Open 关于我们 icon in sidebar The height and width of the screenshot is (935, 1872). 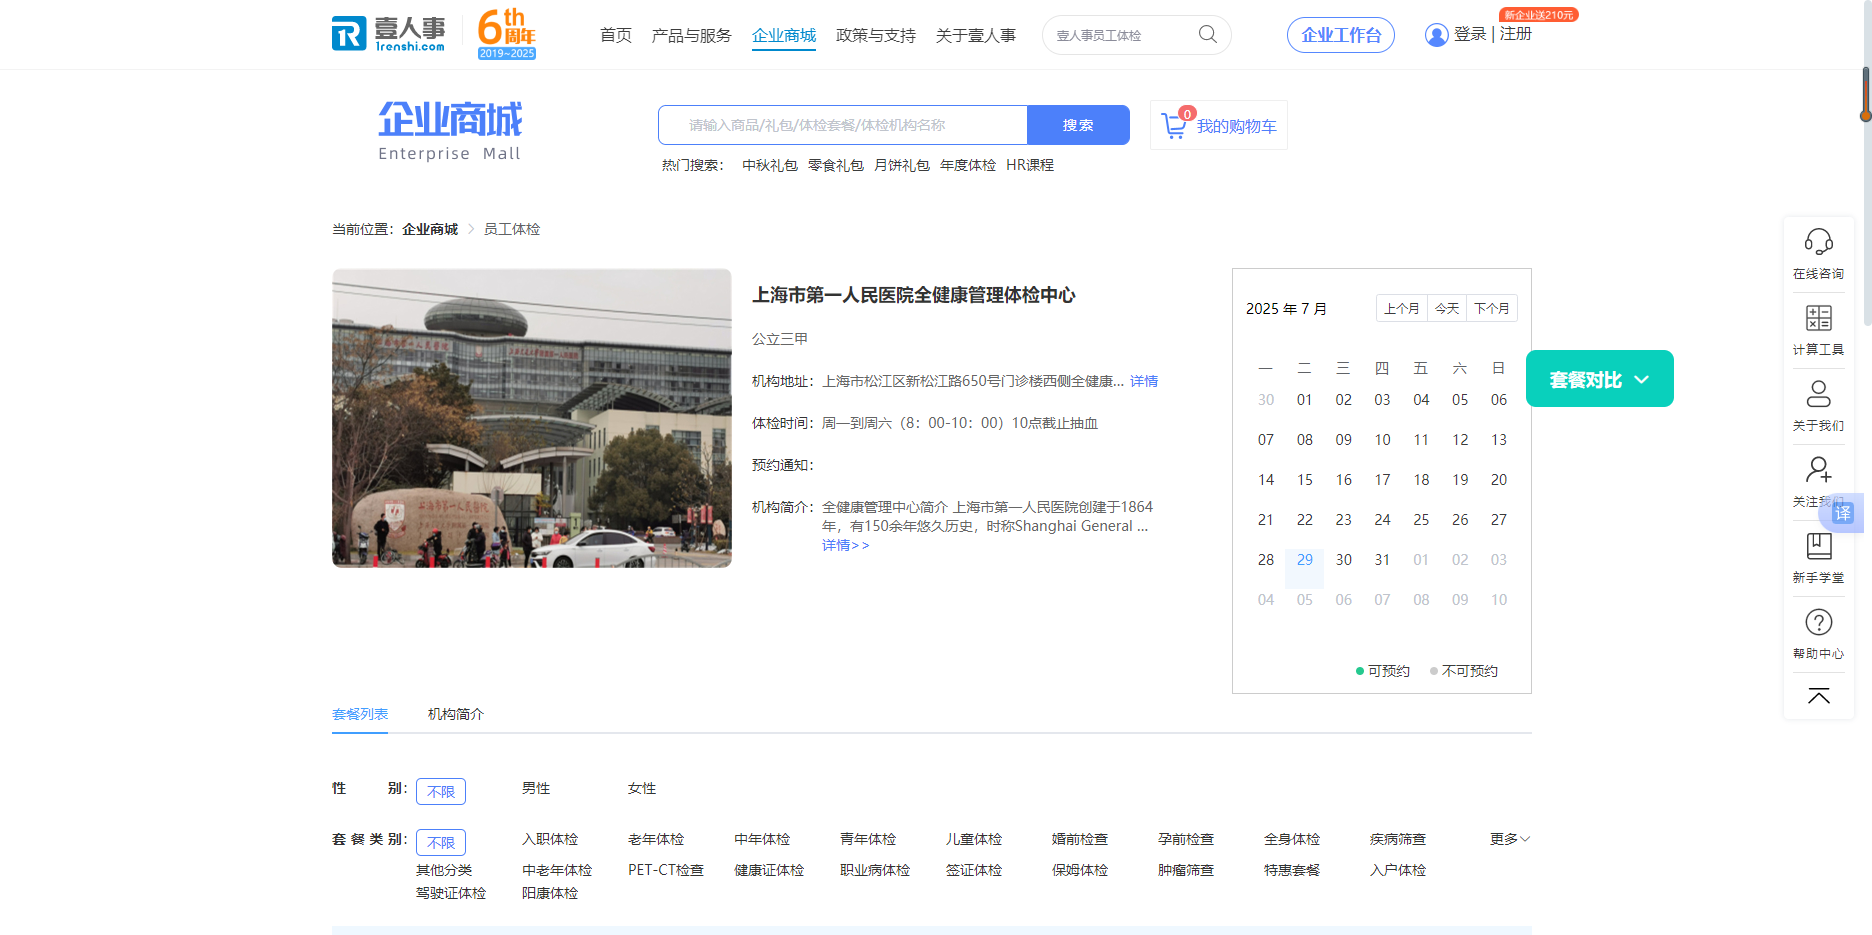pyautogui.click(x=1818, y=394)
